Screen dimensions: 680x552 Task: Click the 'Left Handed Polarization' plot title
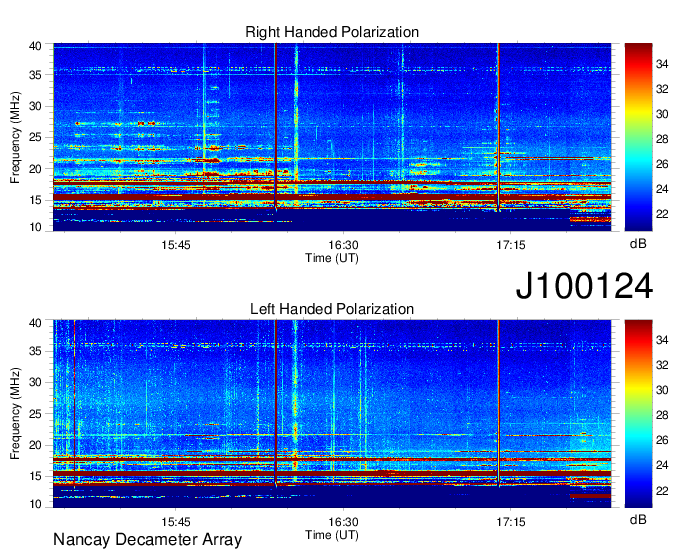332,309
